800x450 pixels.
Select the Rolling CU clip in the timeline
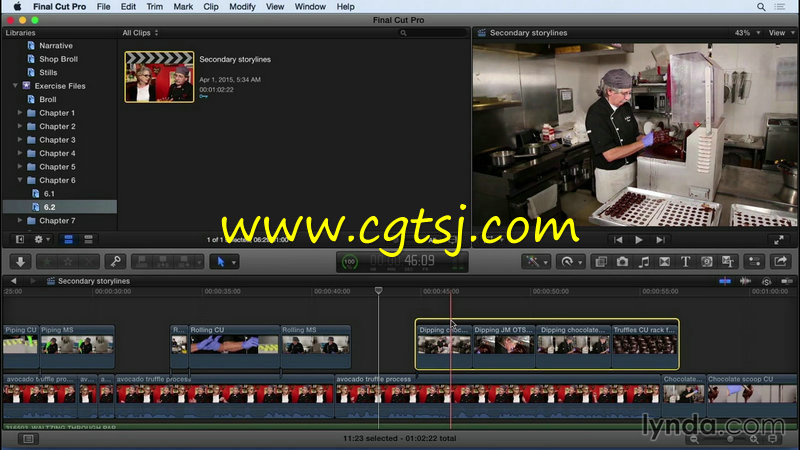[x=234, y=345]
